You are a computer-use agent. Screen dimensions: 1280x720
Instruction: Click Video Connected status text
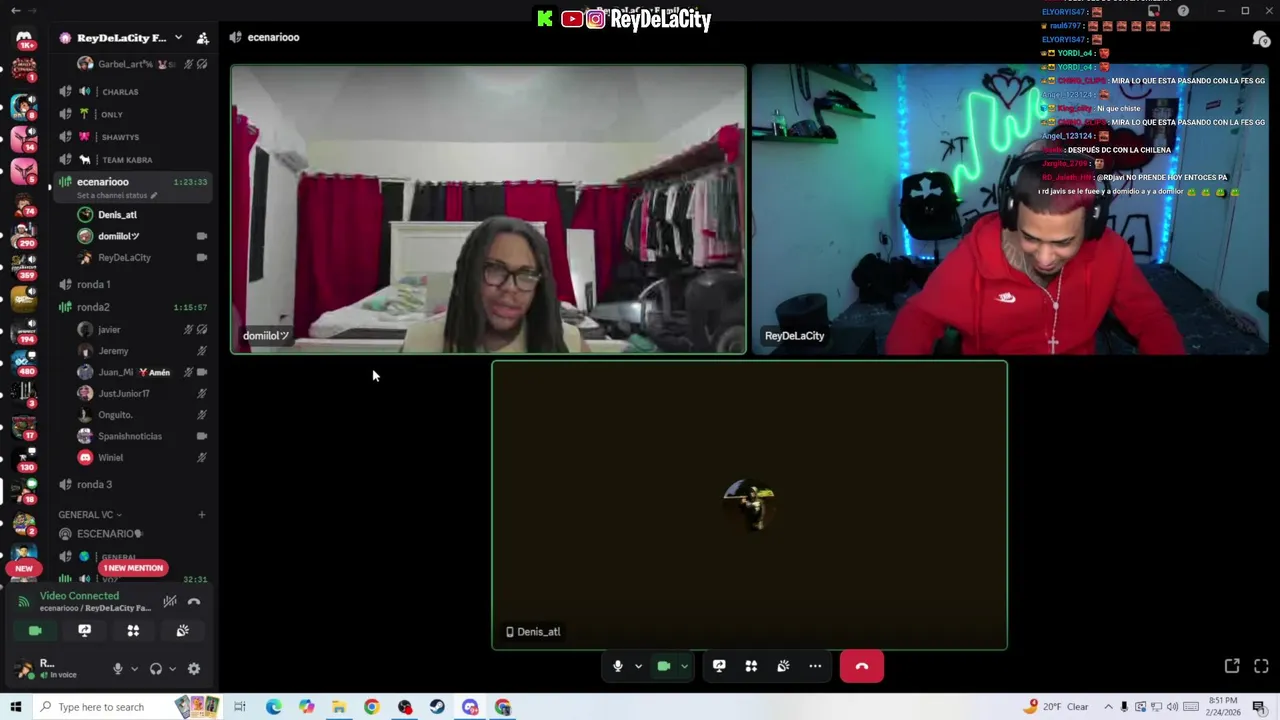pos(79,596)
